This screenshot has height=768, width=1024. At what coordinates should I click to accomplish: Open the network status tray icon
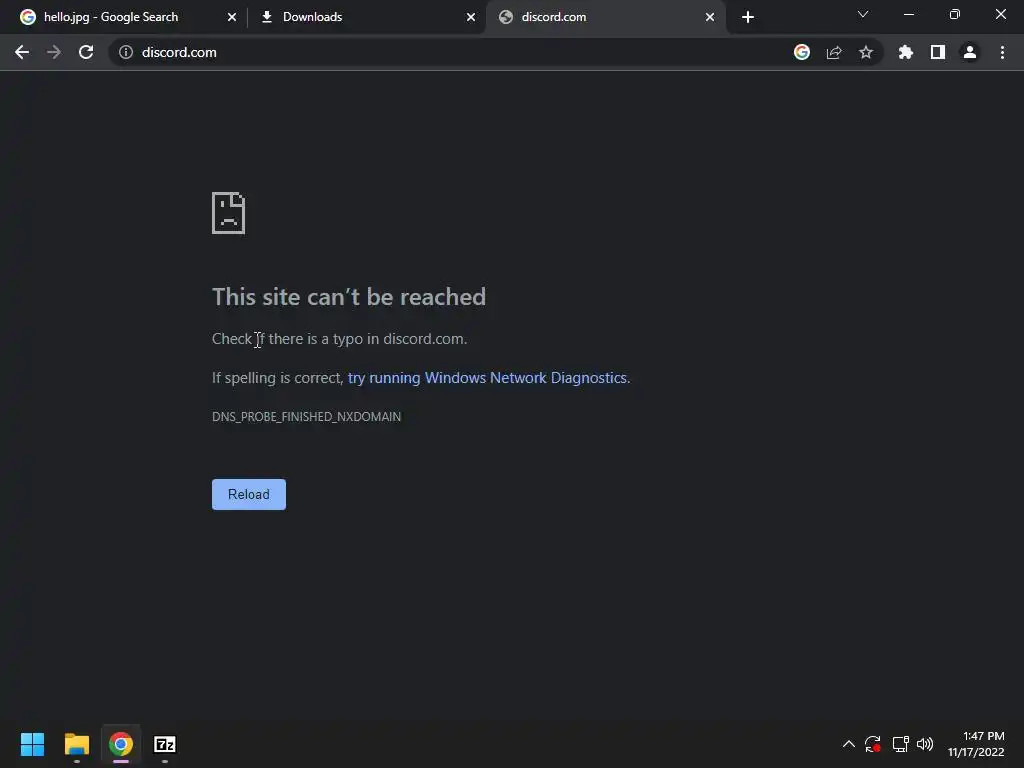[901, 744]
